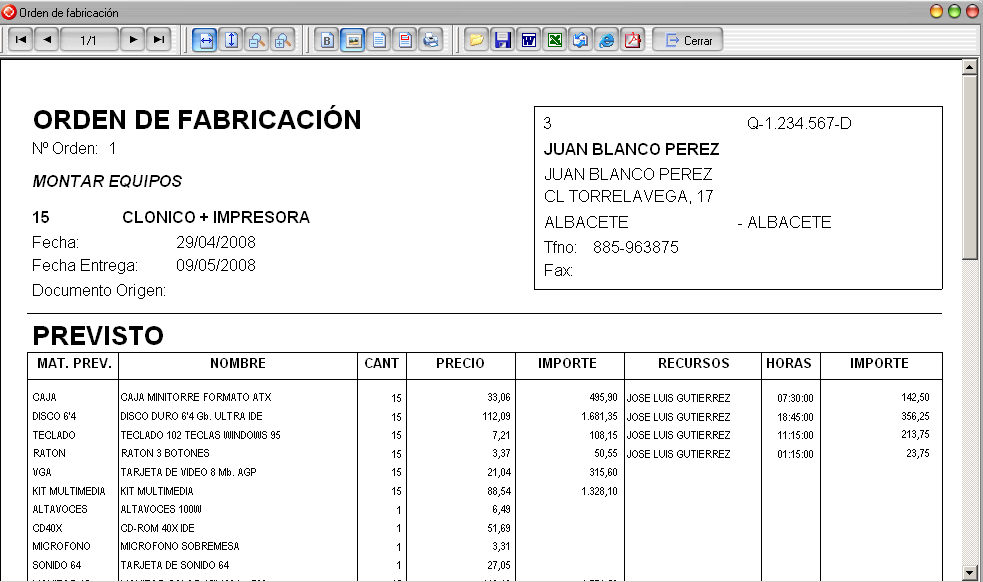Go to the next page
983x582 pixels.
132,41
